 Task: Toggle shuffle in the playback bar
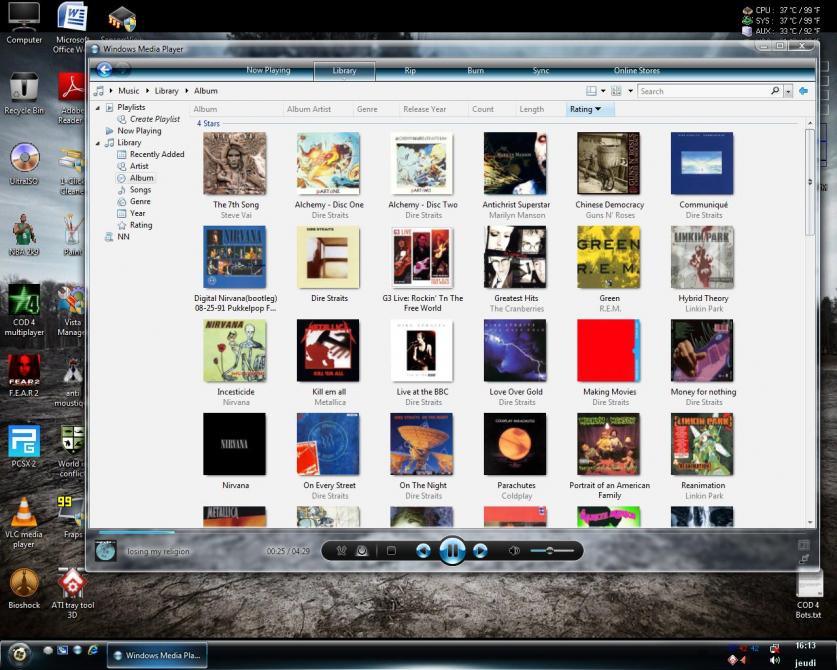coord(342,550)
